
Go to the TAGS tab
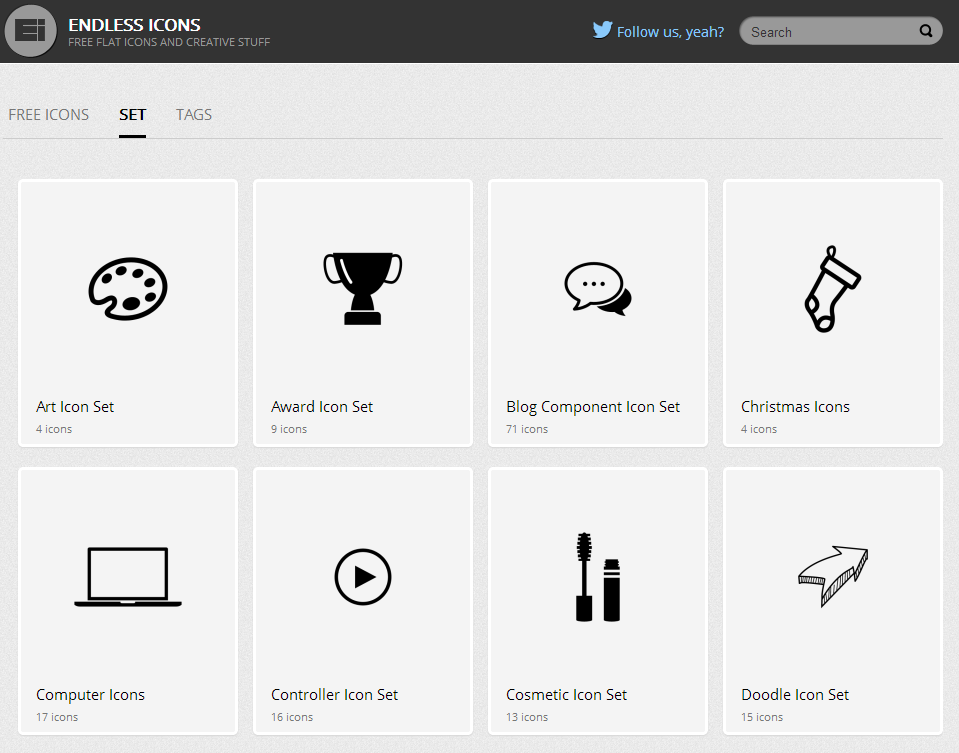194,114
